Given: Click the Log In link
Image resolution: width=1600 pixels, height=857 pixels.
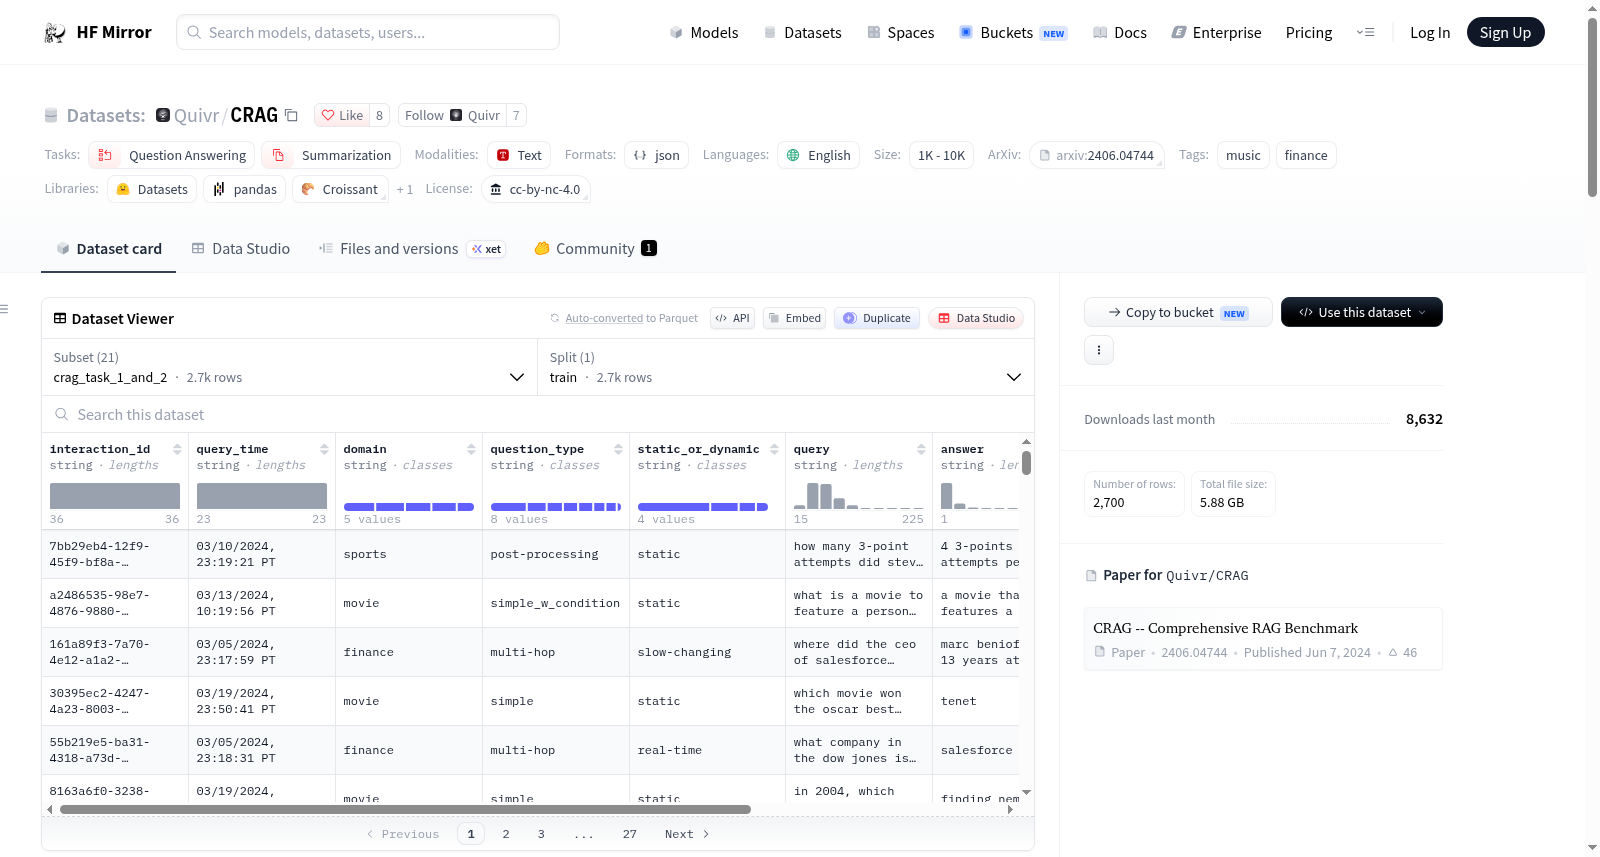Looking at the screenshot, I should [1430, 32].
